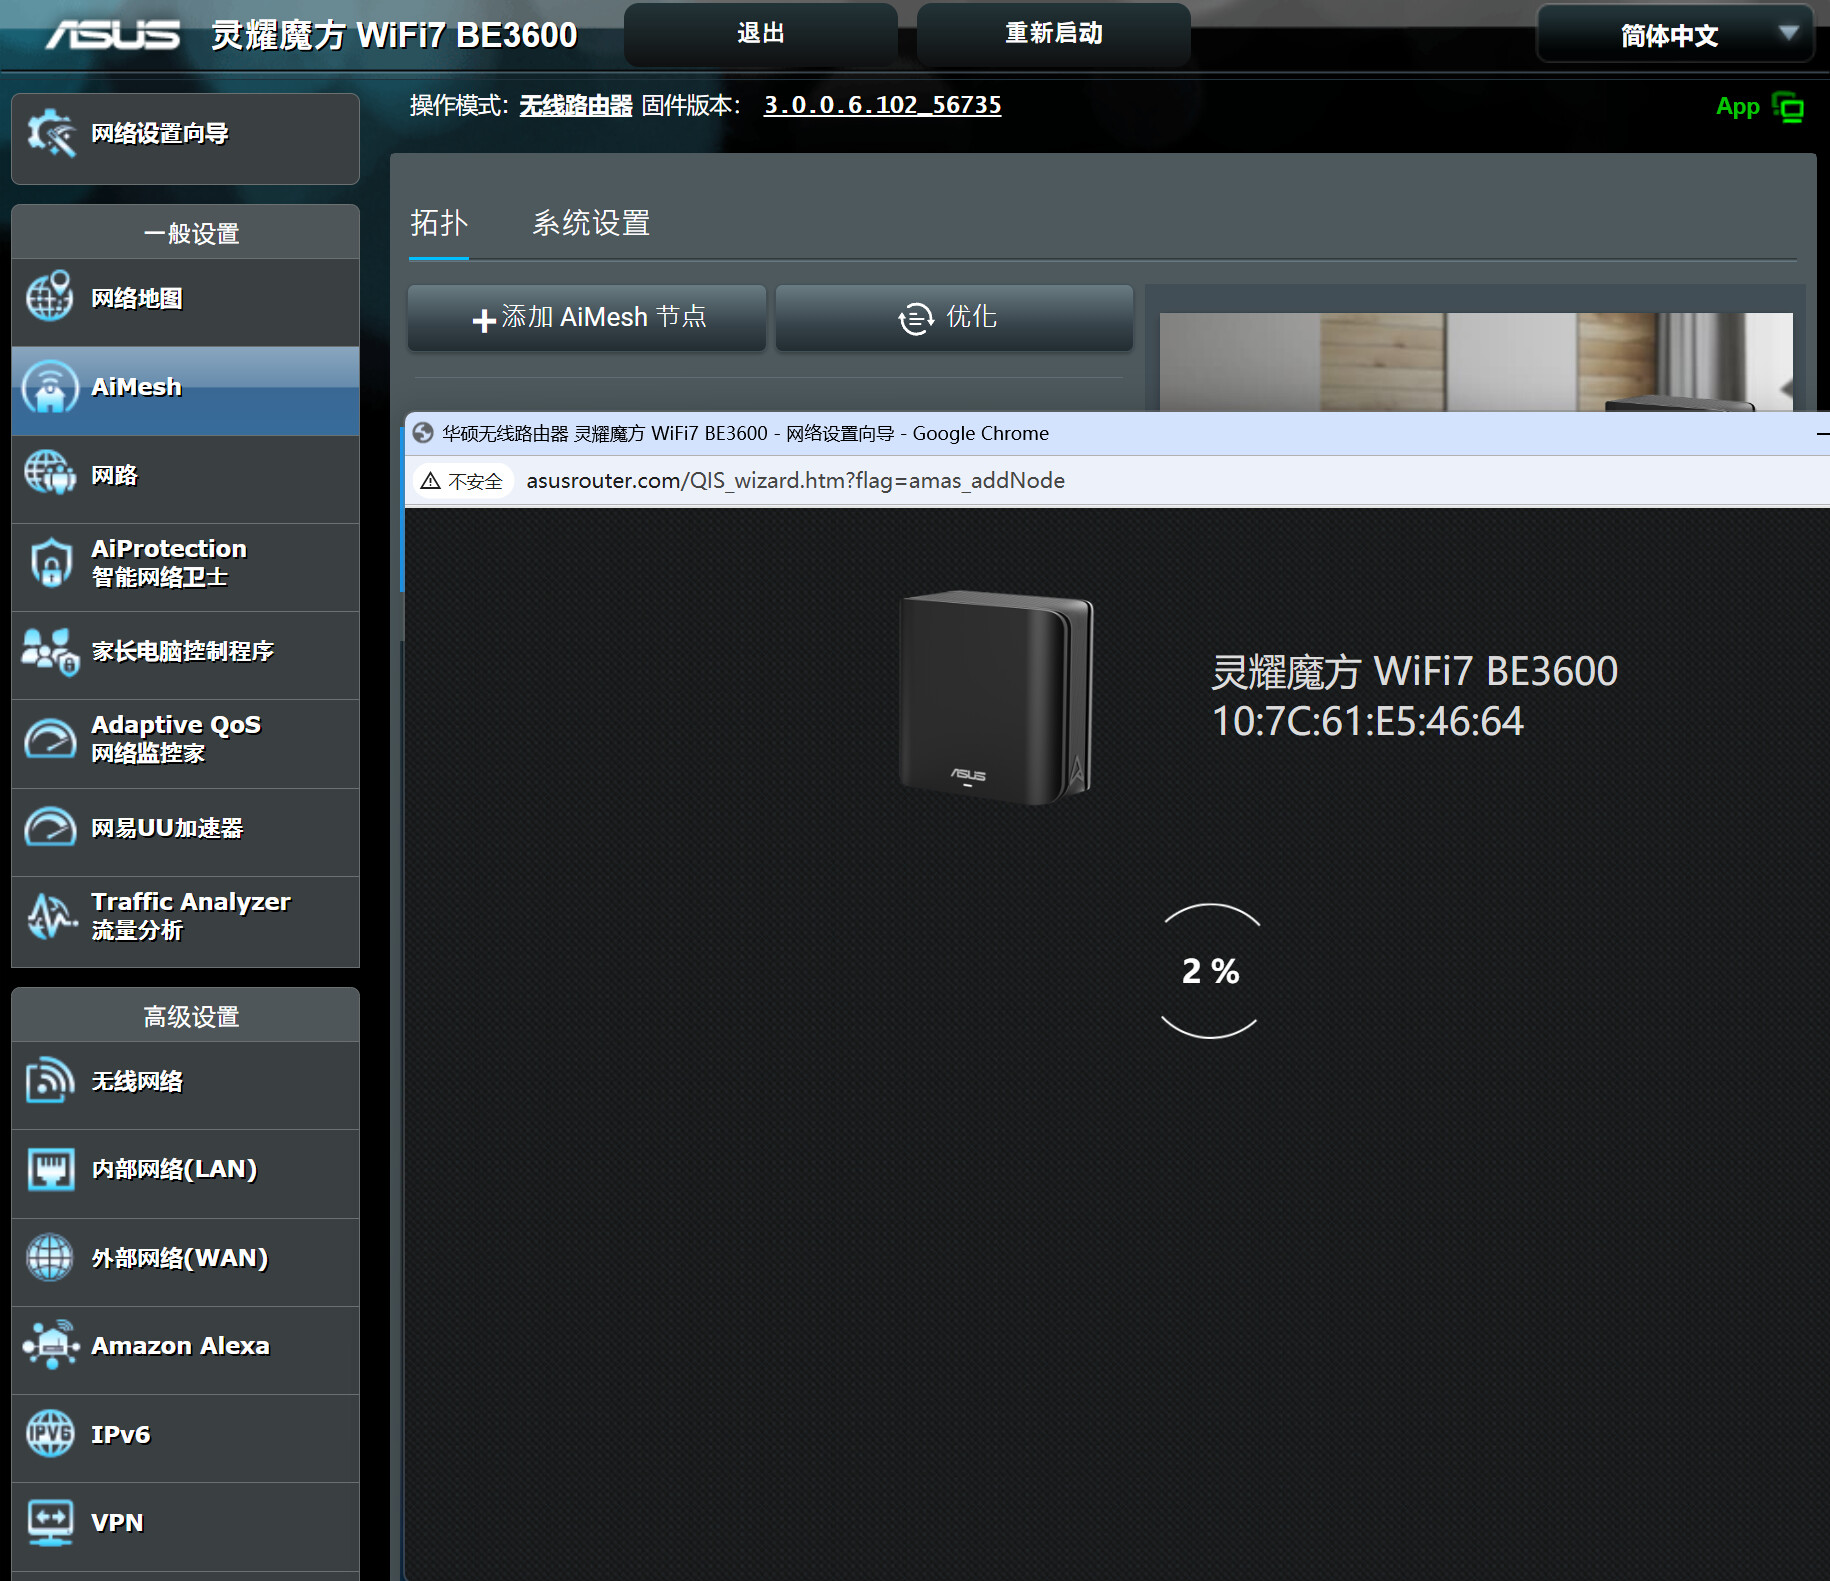
Task: Click the black router product image
Action: [996, 697]
